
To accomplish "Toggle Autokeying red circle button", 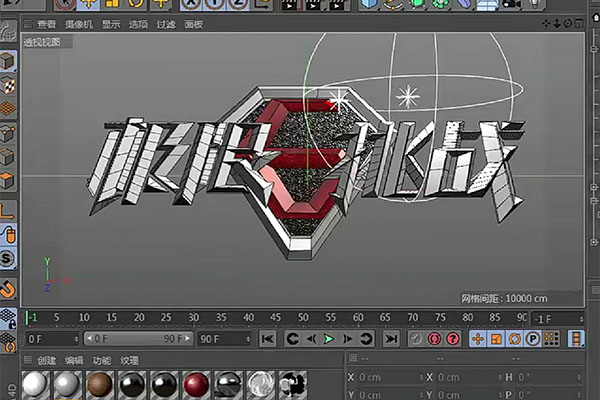I will click(x=434, y=339).
